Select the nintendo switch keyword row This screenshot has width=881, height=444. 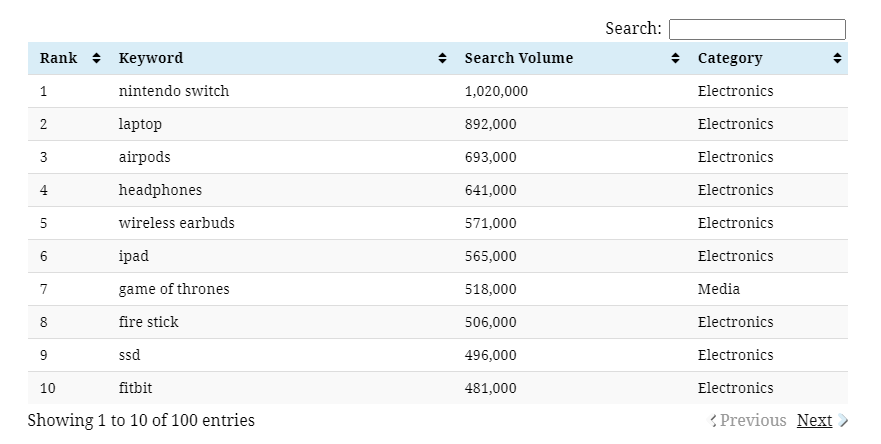tap(173, 91)
